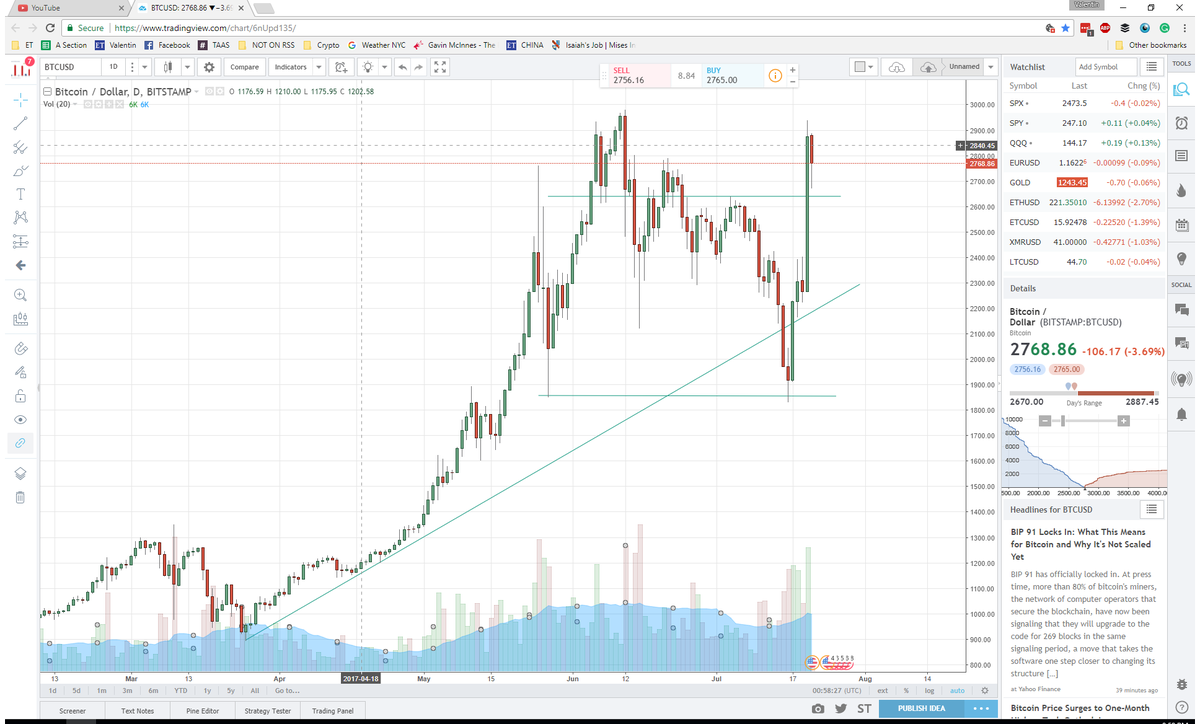1200x724 pixels.
Task: Open the hotlist flame icon in right sidebar
Action: [x=1181, y=190]
